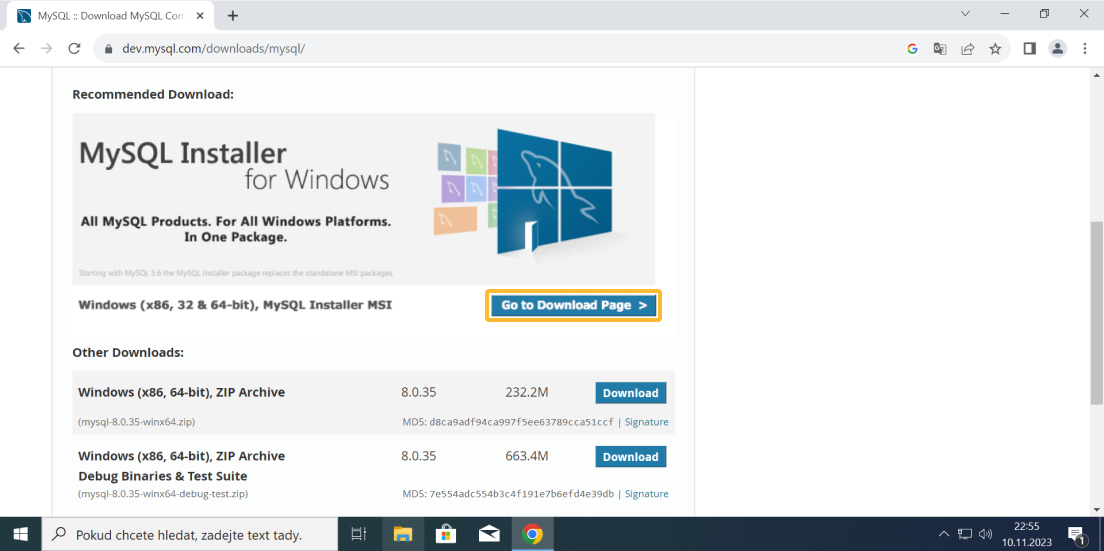Show hidden system tray icons
1104x551 pixels.
pyautogui.click(x=944, y=534)
